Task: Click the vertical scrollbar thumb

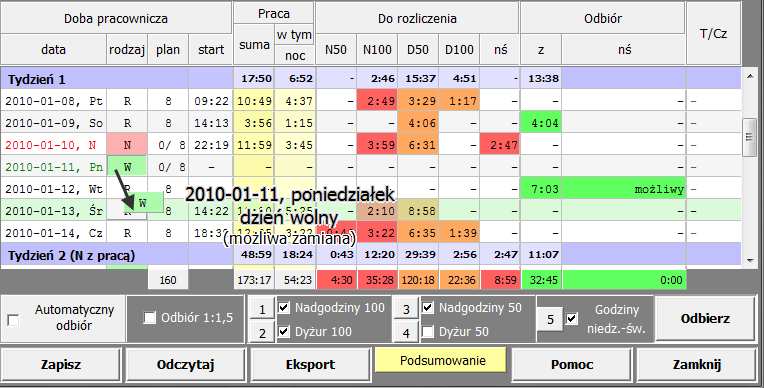Action: coord(749,137)
